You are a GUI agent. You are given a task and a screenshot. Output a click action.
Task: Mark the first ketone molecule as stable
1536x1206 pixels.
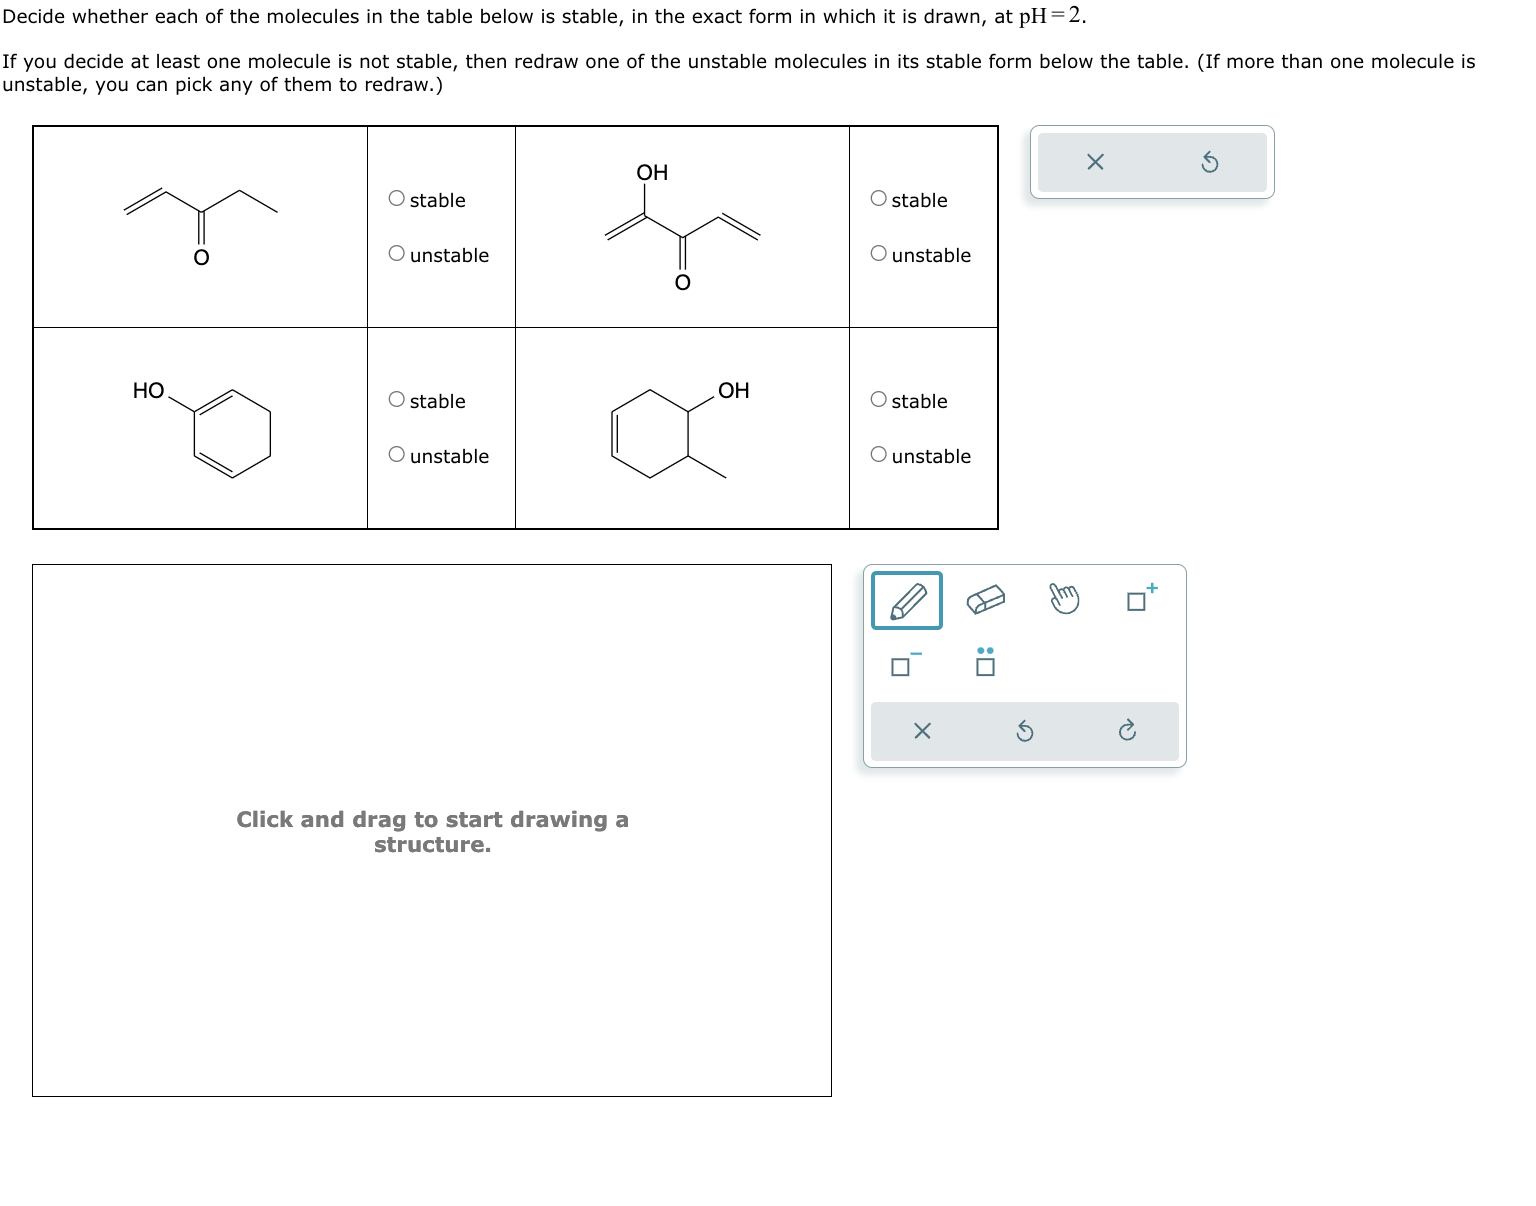(396, 198)
